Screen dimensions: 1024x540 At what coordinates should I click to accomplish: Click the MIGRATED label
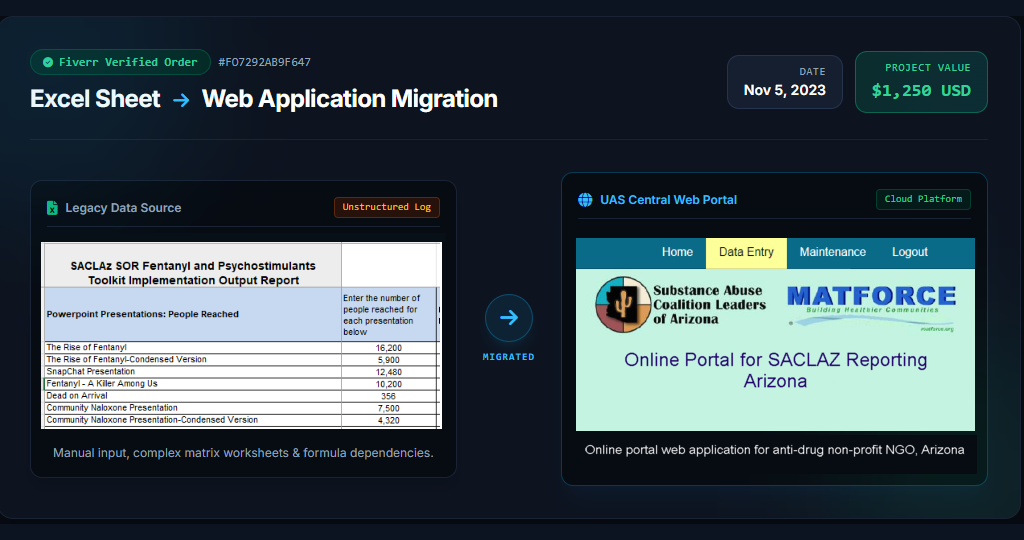pyautogui.click(x=509, y=357)
